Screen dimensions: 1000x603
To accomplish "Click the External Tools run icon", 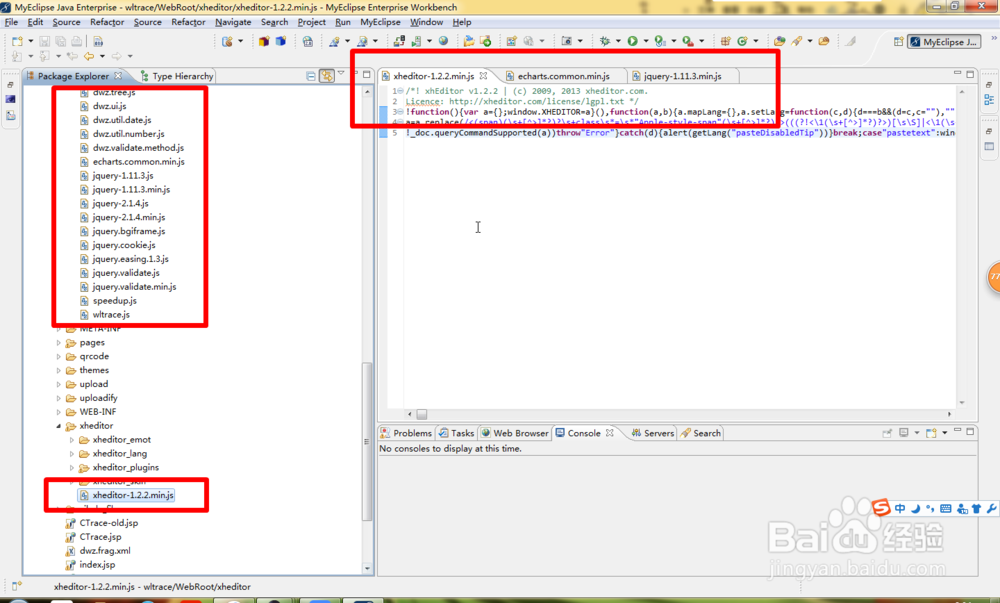I will tap(688, 41).
